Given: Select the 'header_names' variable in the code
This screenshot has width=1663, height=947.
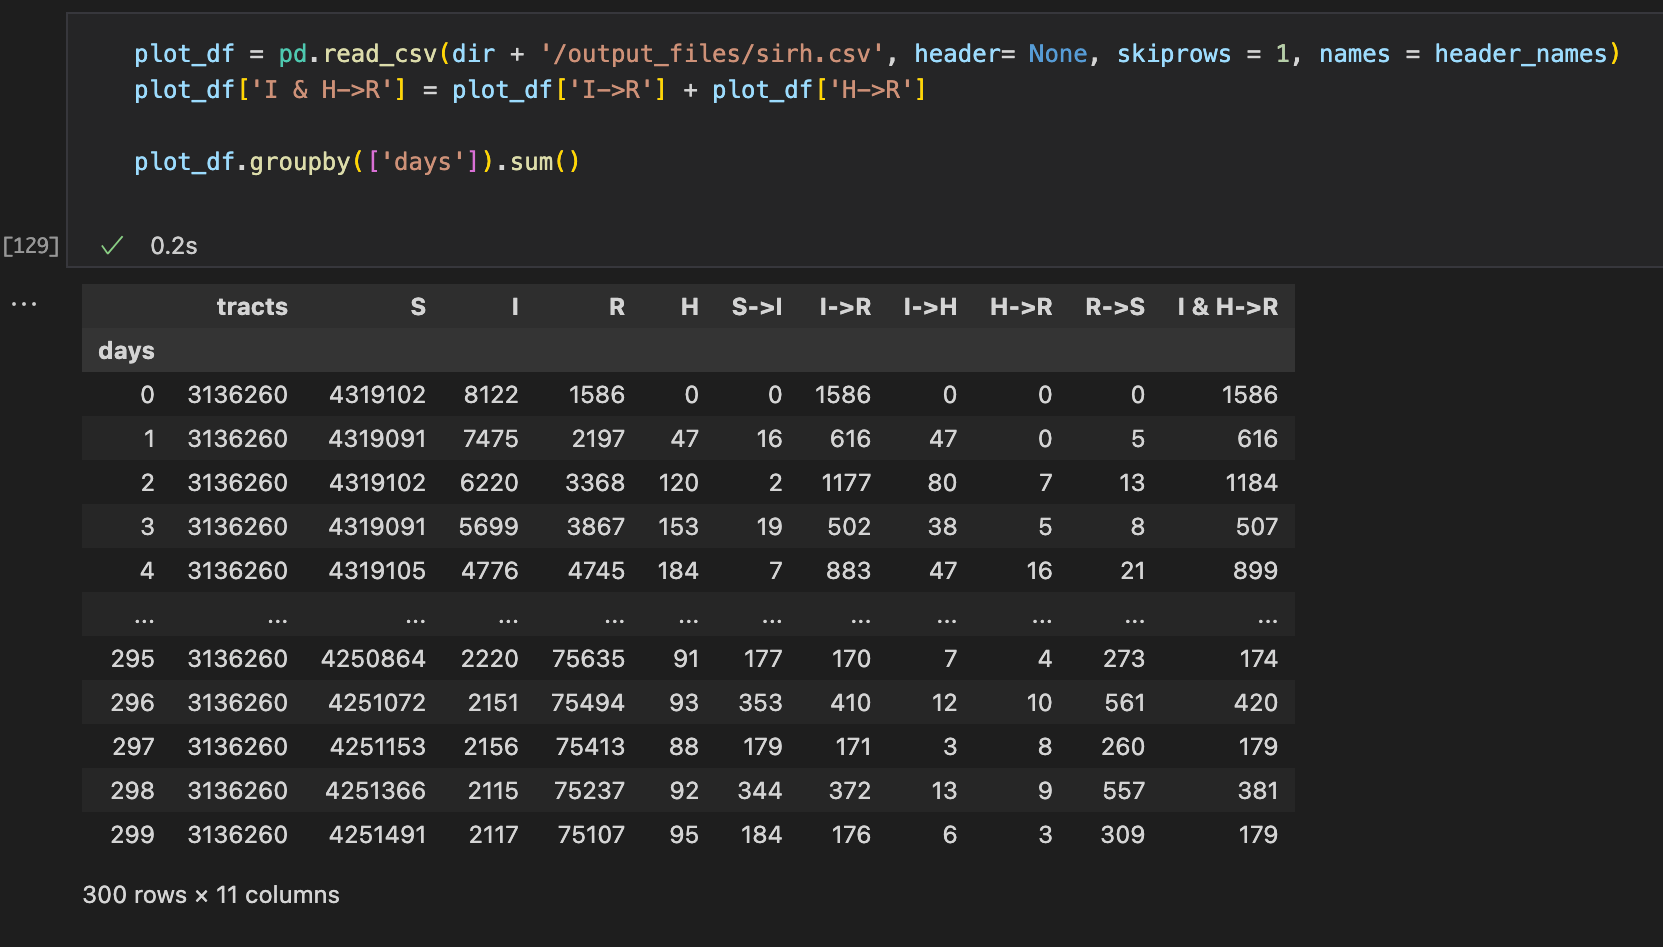Looking at the screenshot, I should pos(1522,53).
